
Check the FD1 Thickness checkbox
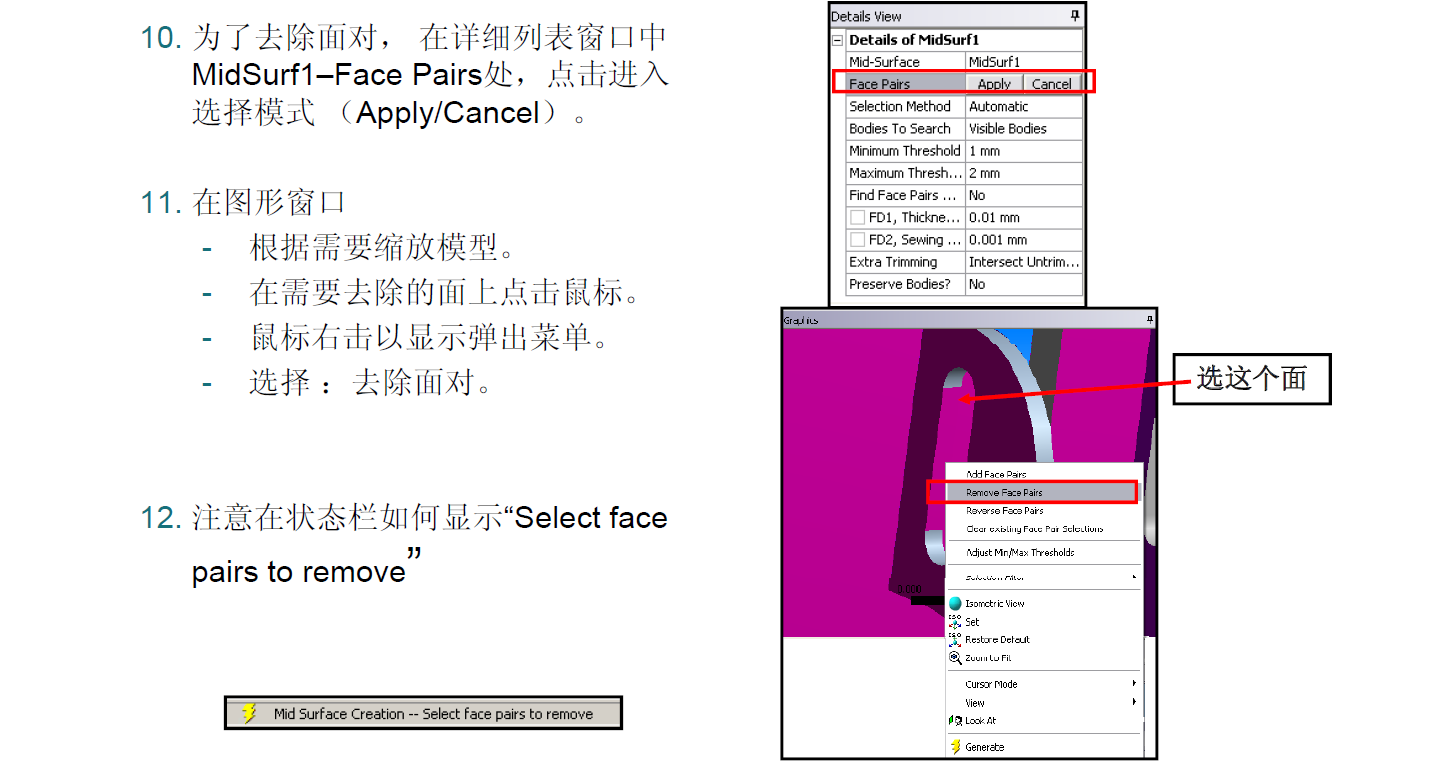[857, 218]
